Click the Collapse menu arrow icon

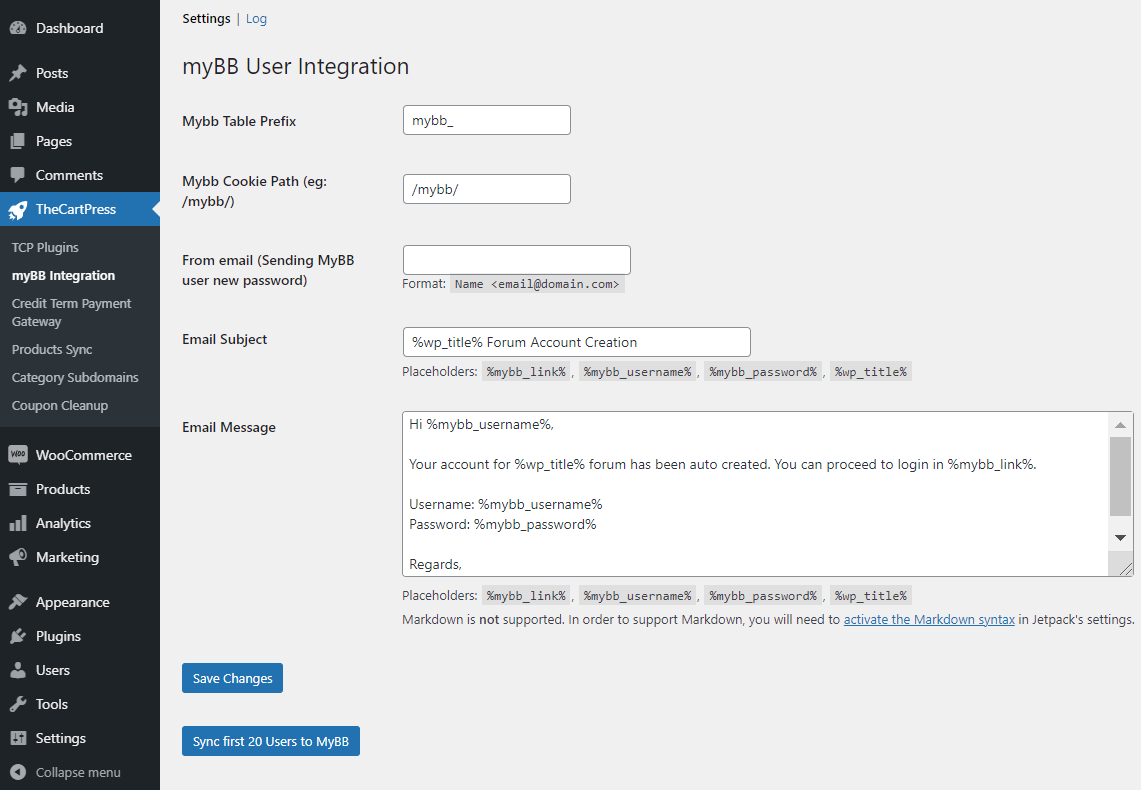coord(18,773)
